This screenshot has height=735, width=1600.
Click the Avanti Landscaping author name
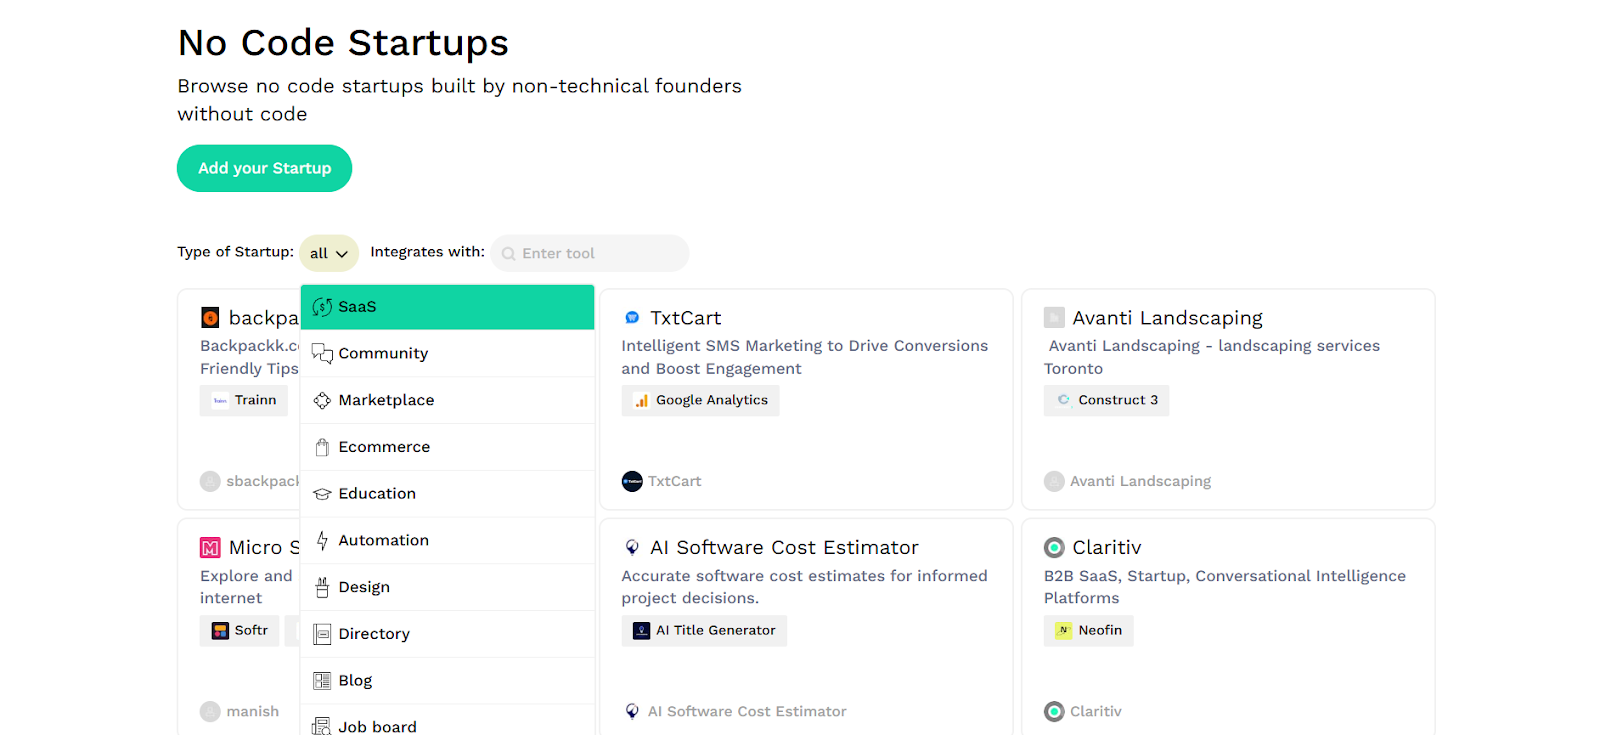[1140, 482]
